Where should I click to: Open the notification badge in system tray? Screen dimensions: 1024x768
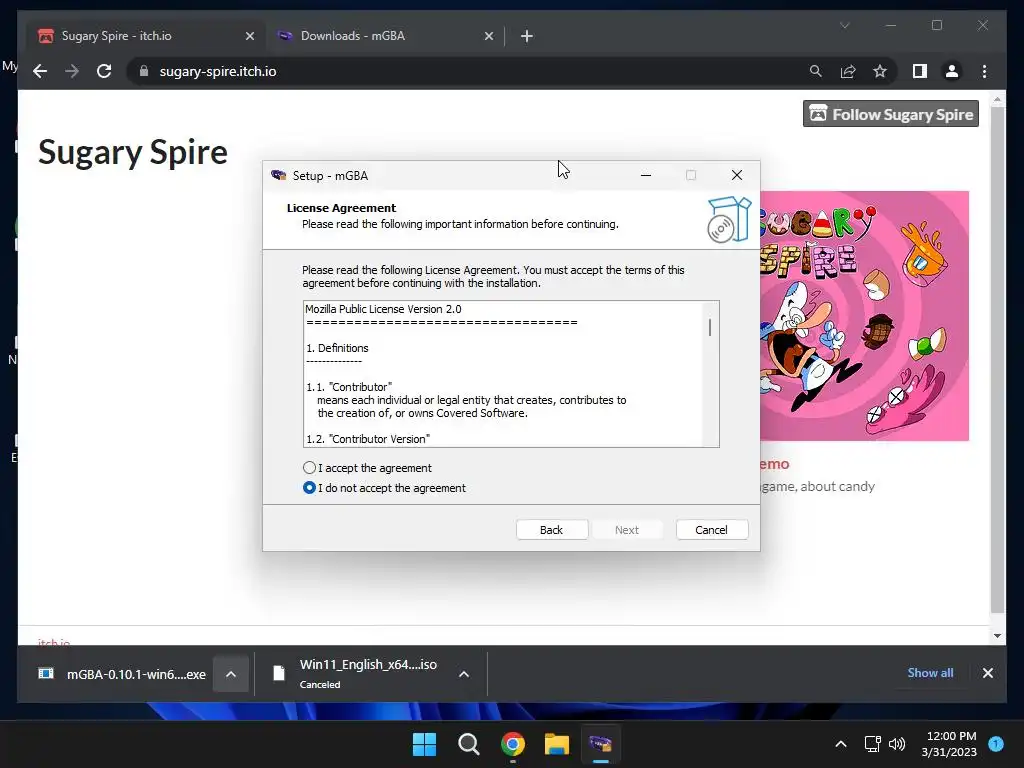pyautogui.click(x=996, y=744)
